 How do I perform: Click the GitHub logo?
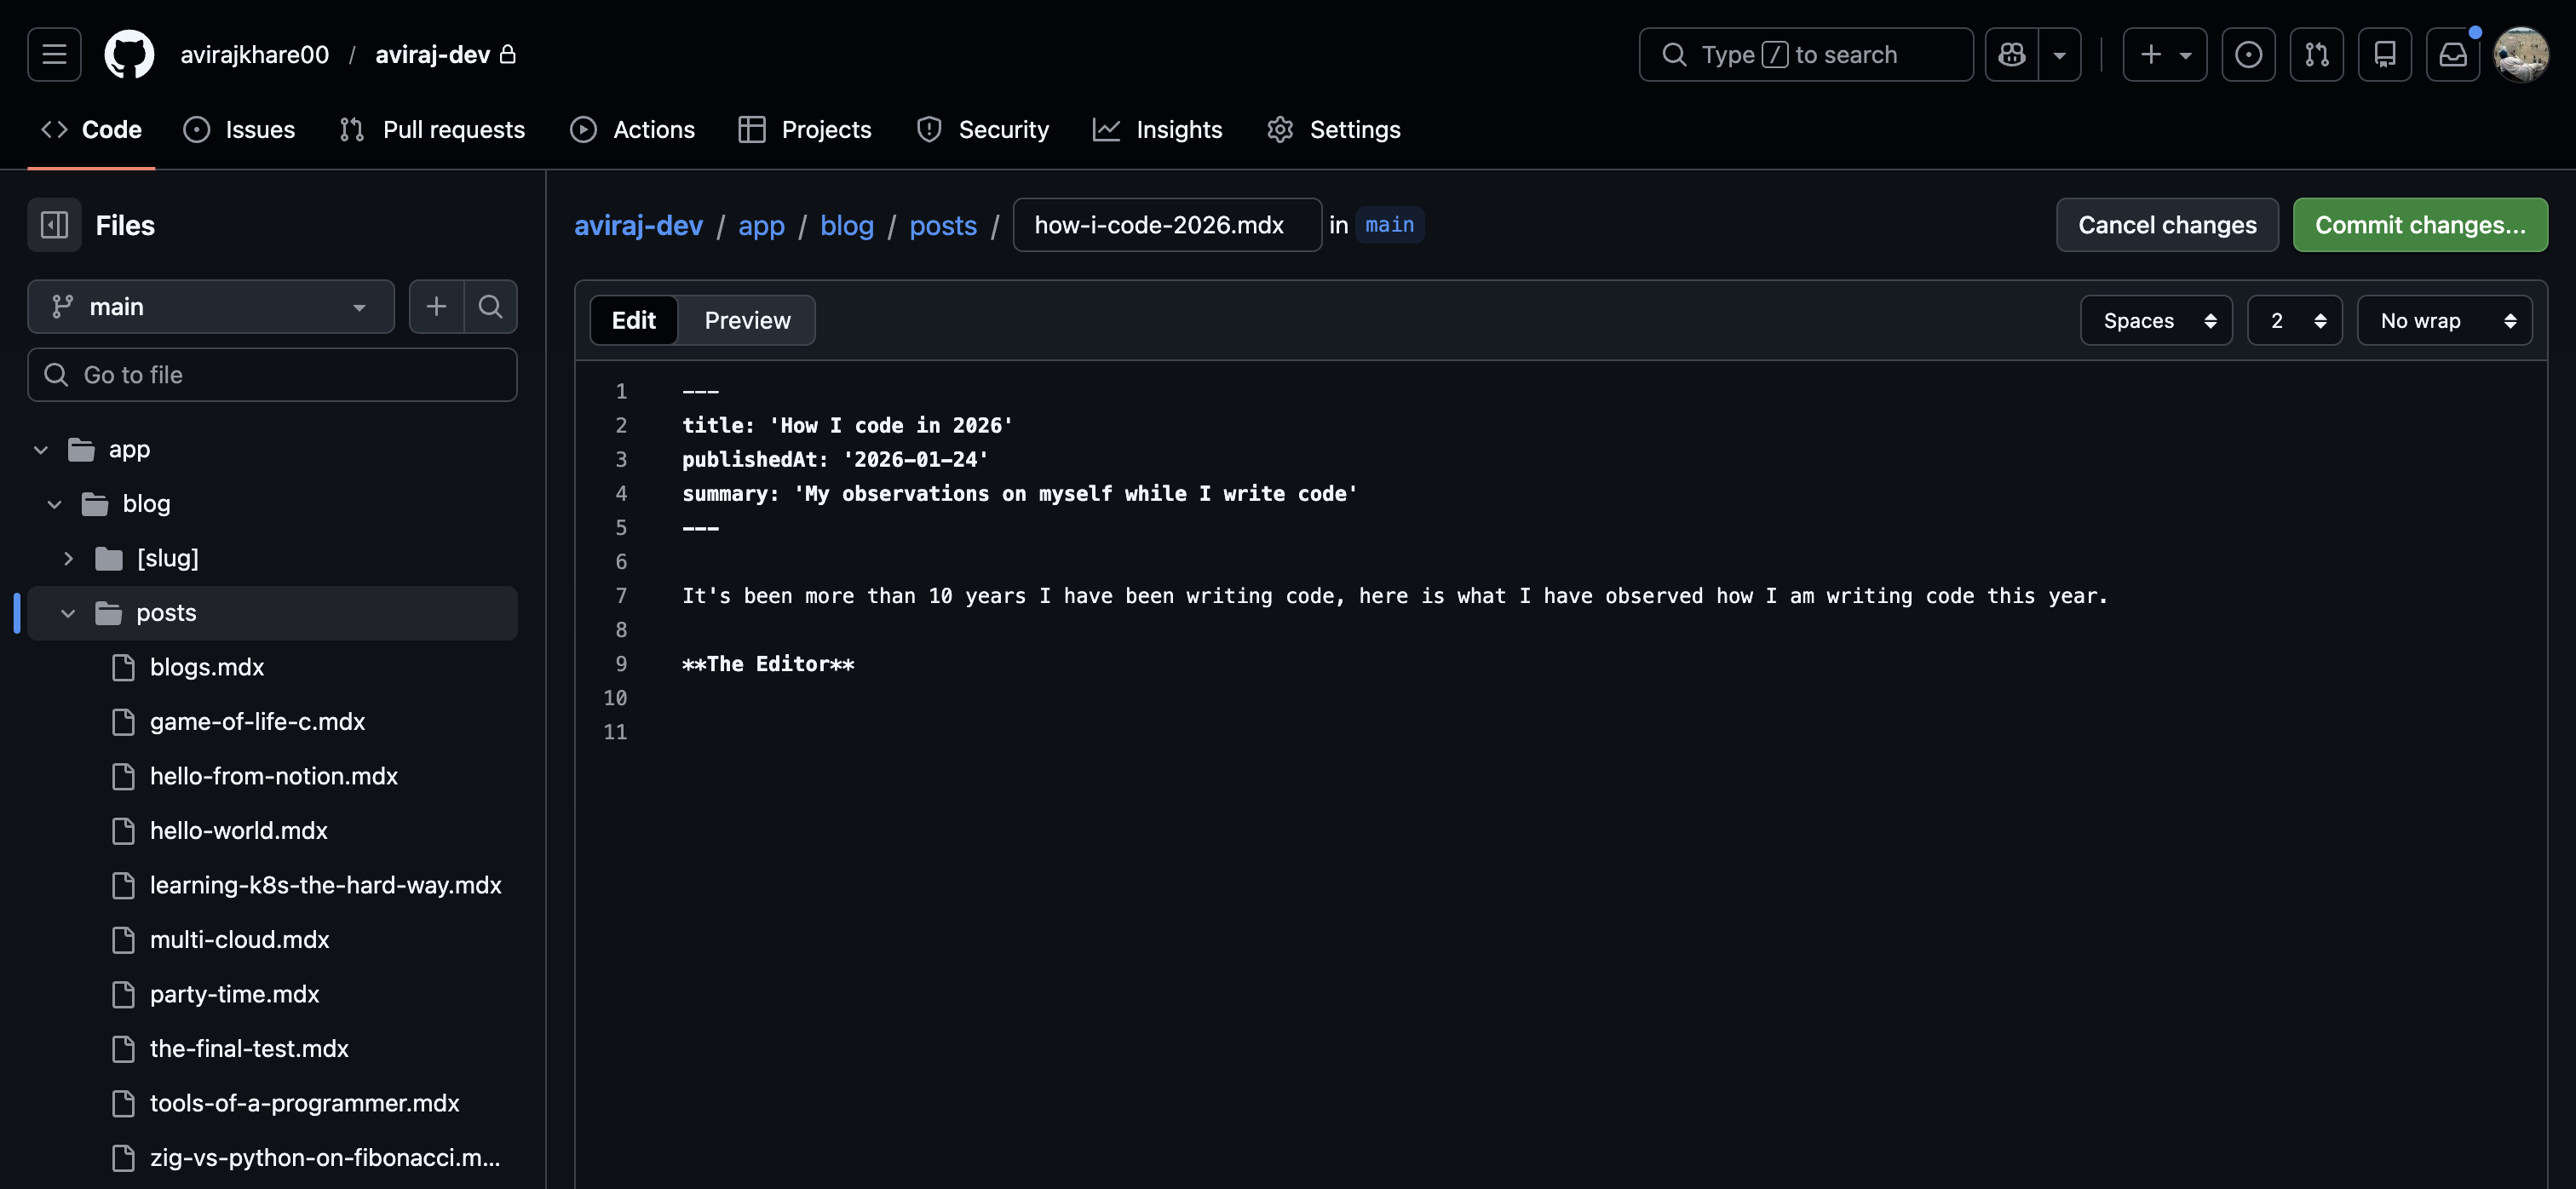130,54
